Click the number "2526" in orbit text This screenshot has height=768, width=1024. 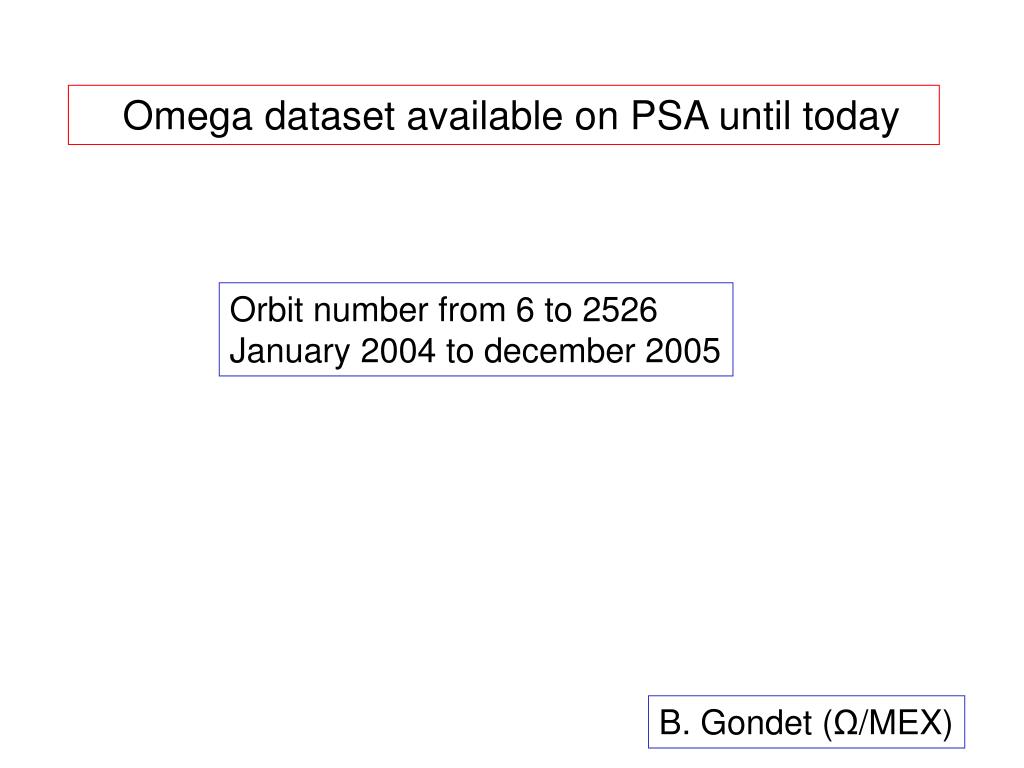click(619, 310)
